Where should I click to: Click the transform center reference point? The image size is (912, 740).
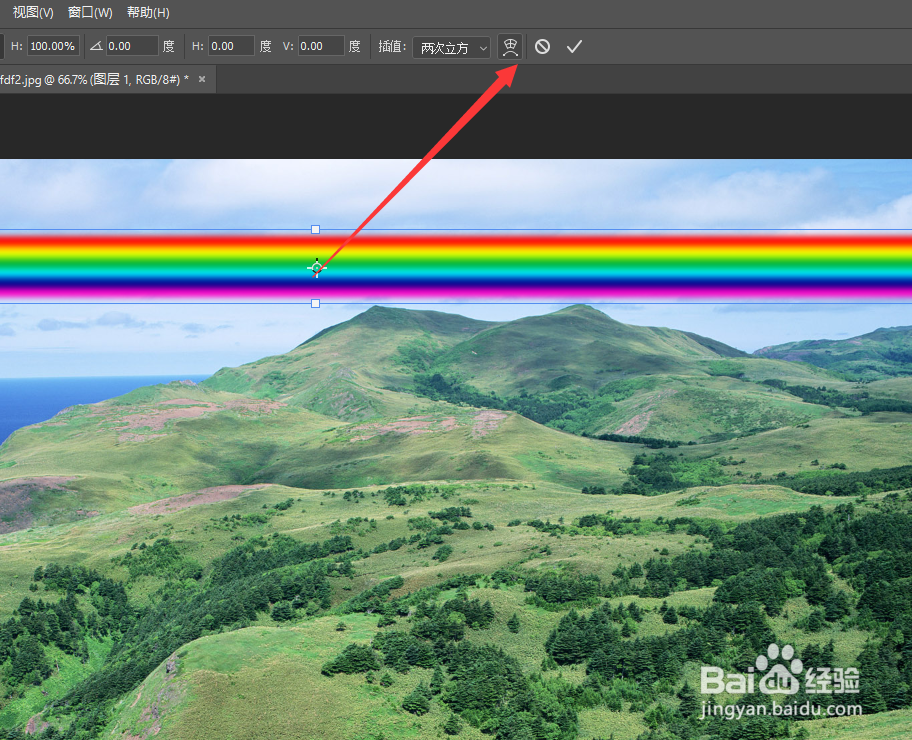coord(316,268)
